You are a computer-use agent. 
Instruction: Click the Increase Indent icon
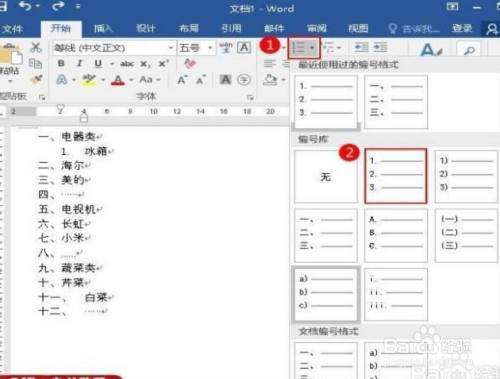(x=381, y=47)
